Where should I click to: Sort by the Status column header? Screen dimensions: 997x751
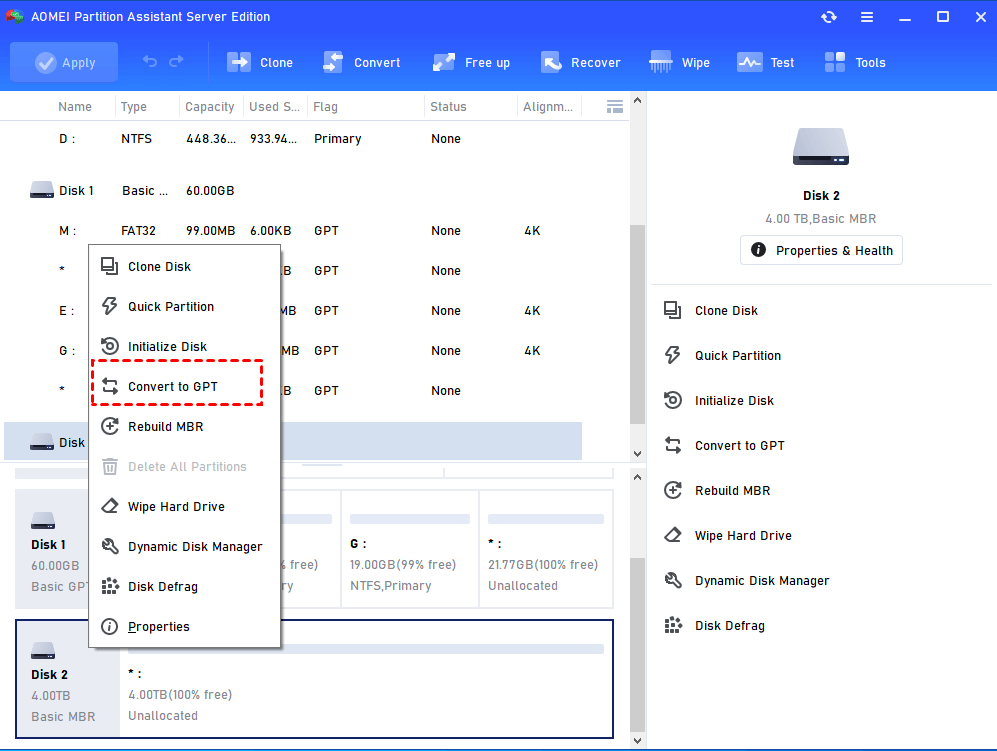[448, 107]
